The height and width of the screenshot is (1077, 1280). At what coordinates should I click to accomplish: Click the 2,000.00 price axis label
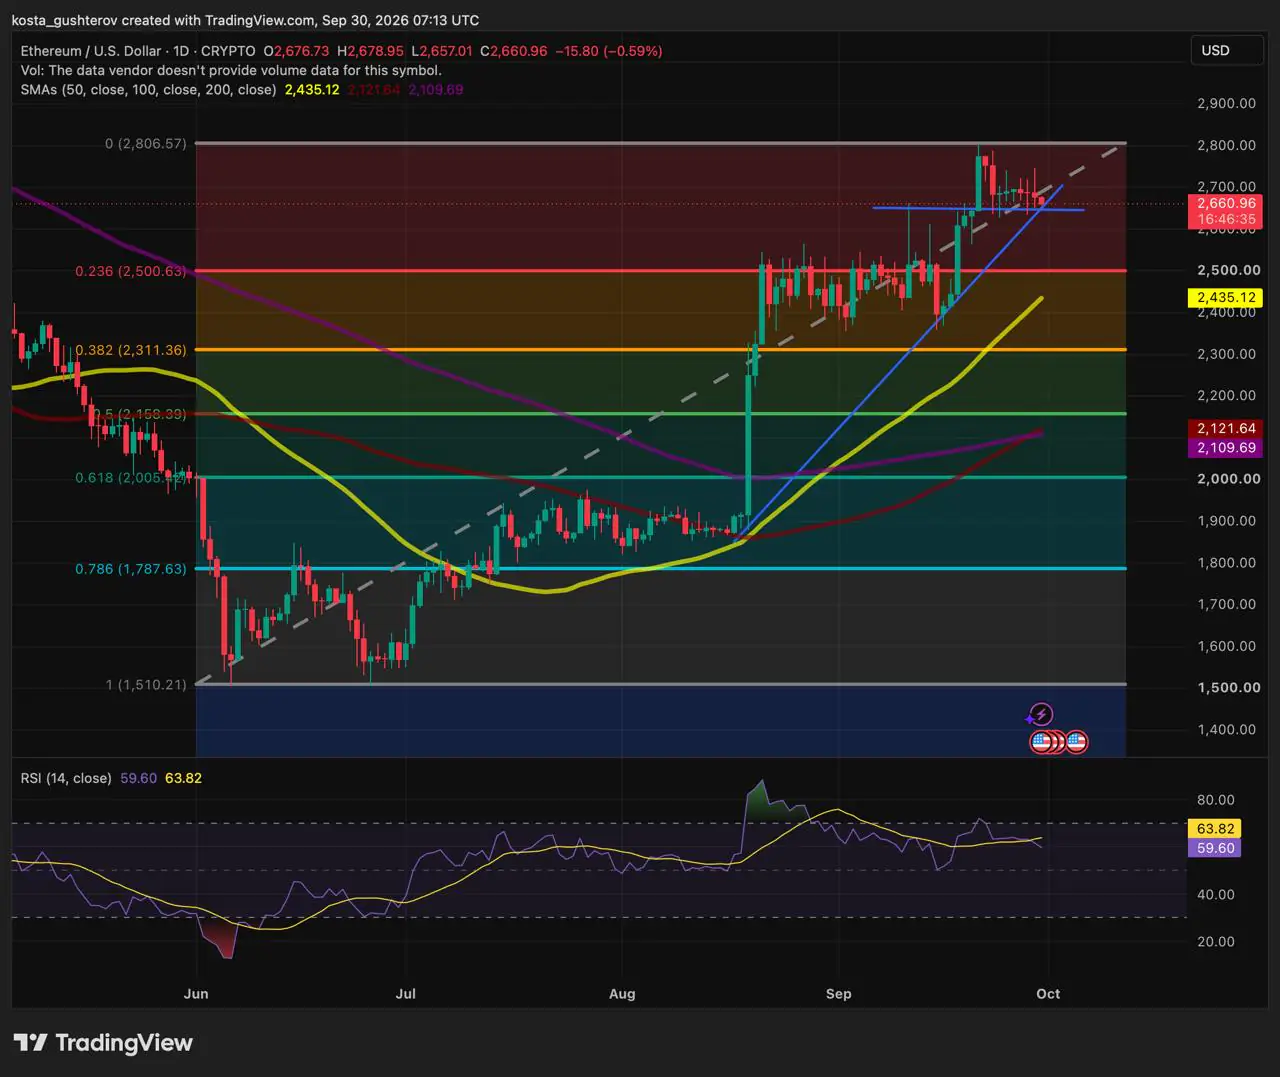(x=1228, y=479)
